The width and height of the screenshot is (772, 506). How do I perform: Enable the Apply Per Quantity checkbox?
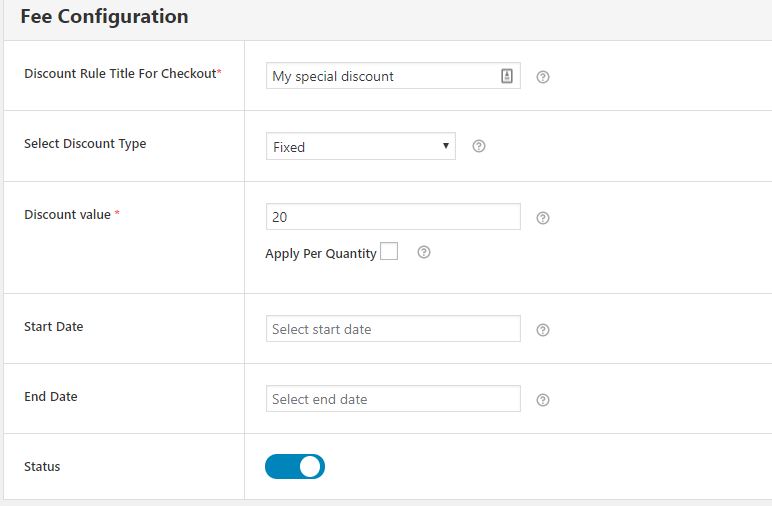tap(389, 251)
